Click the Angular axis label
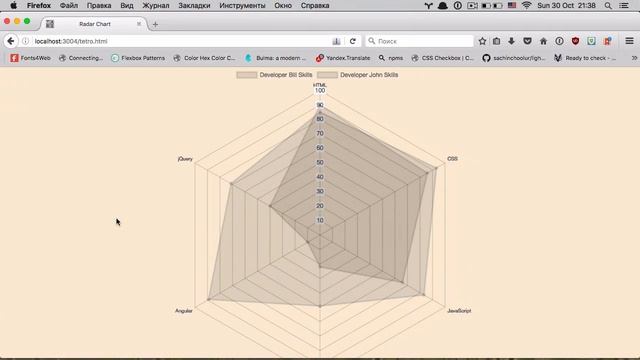 point(184,311)
